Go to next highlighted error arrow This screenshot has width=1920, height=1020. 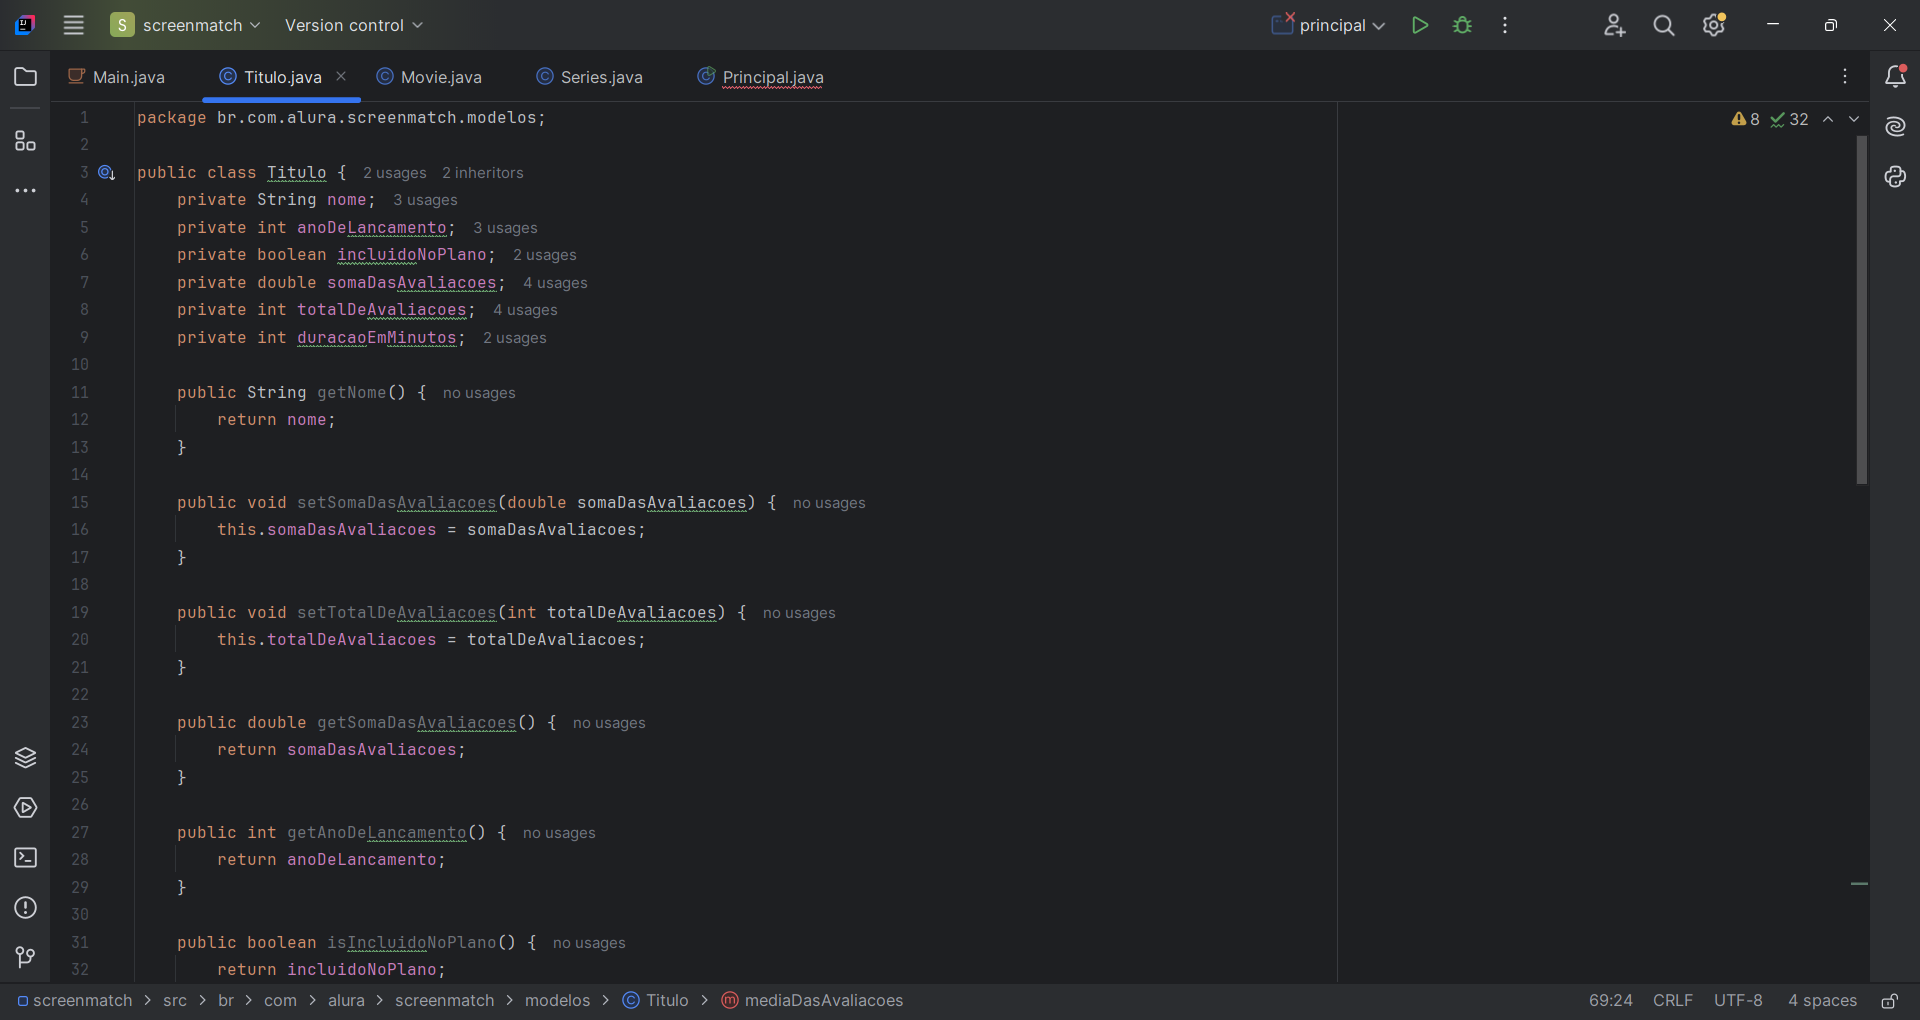[x=1854, y=119]
